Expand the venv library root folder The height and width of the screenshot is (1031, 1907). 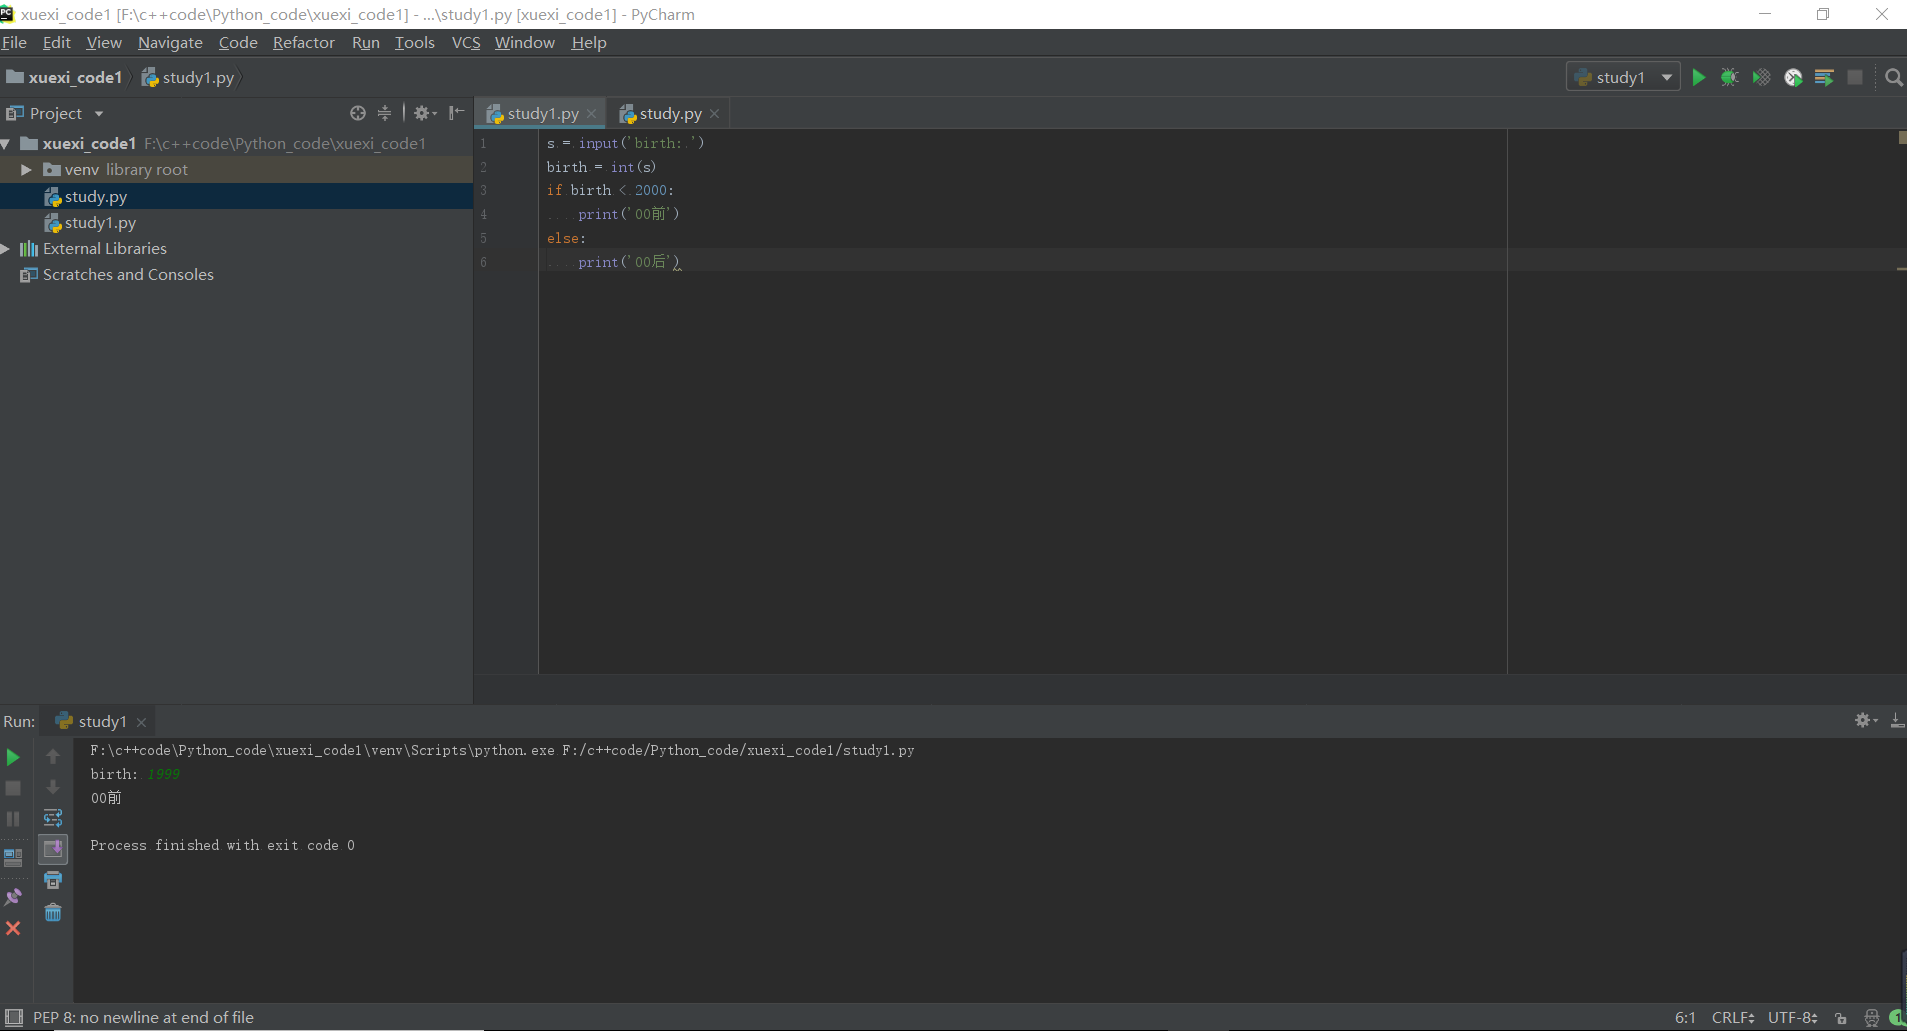(x=26, y=170)
